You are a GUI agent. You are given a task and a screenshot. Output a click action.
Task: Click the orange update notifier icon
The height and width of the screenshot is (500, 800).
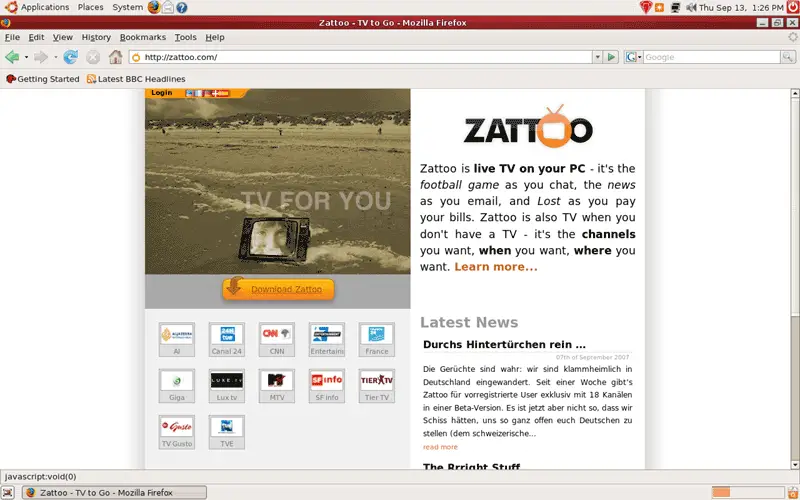[660, 8]
